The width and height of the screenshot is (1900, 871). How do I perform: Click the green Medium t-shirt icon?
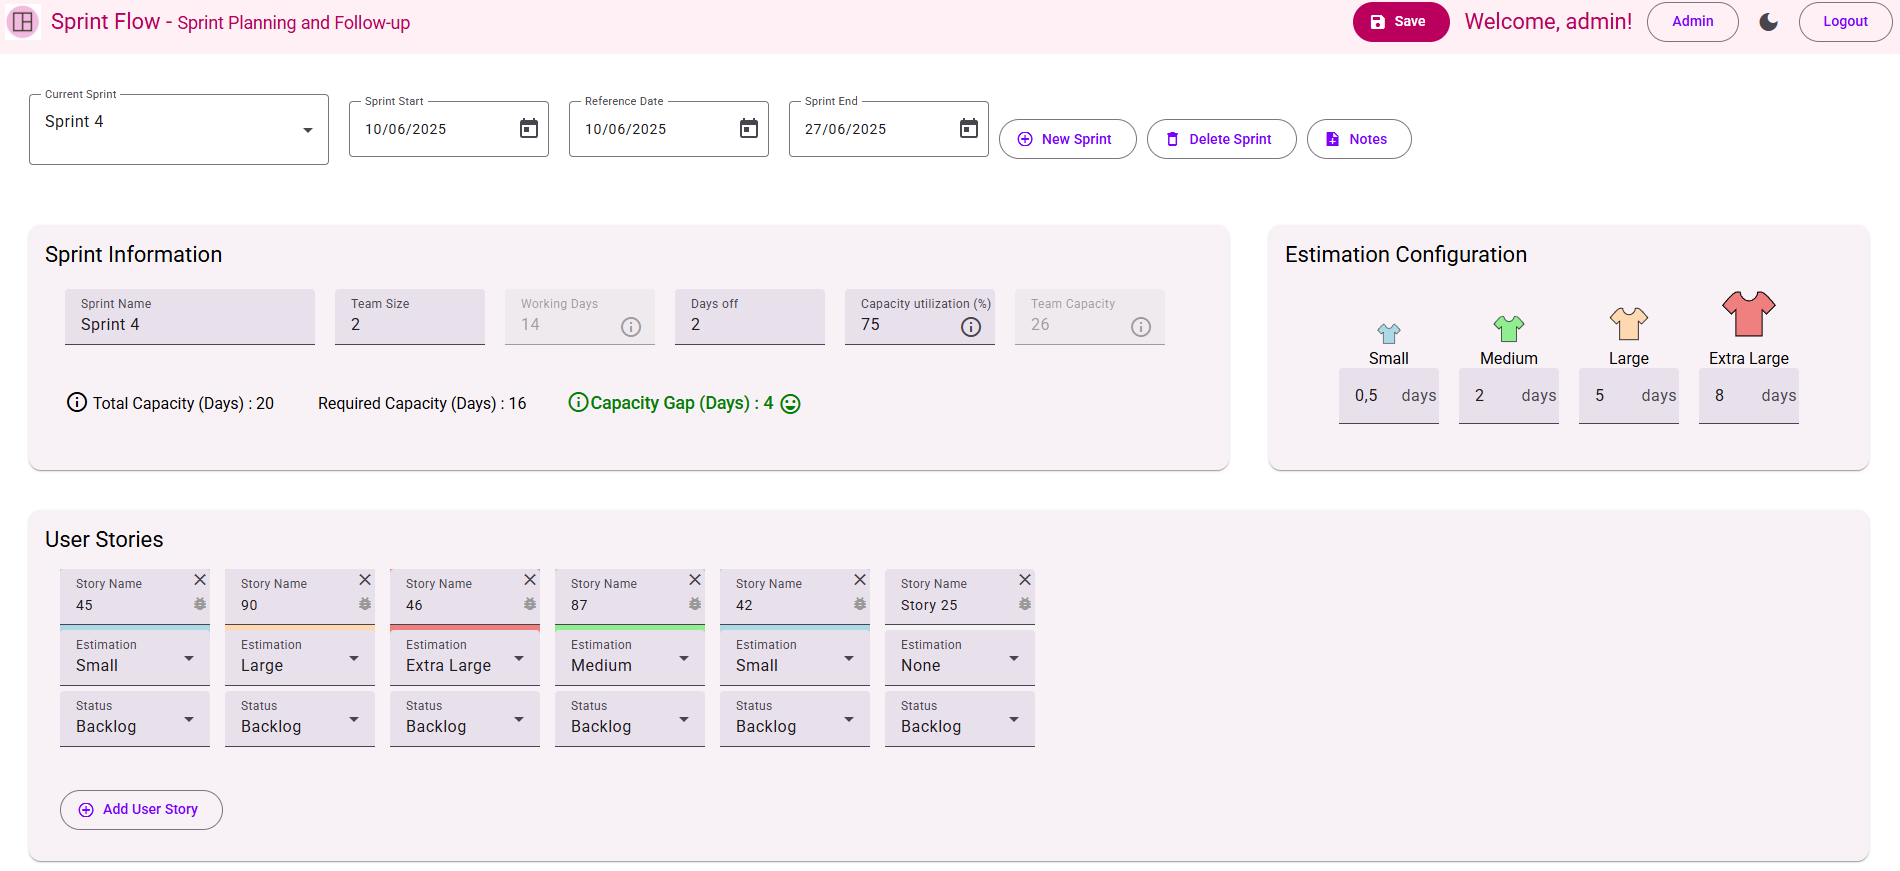pyautogui.click(x=1508, y=328)
